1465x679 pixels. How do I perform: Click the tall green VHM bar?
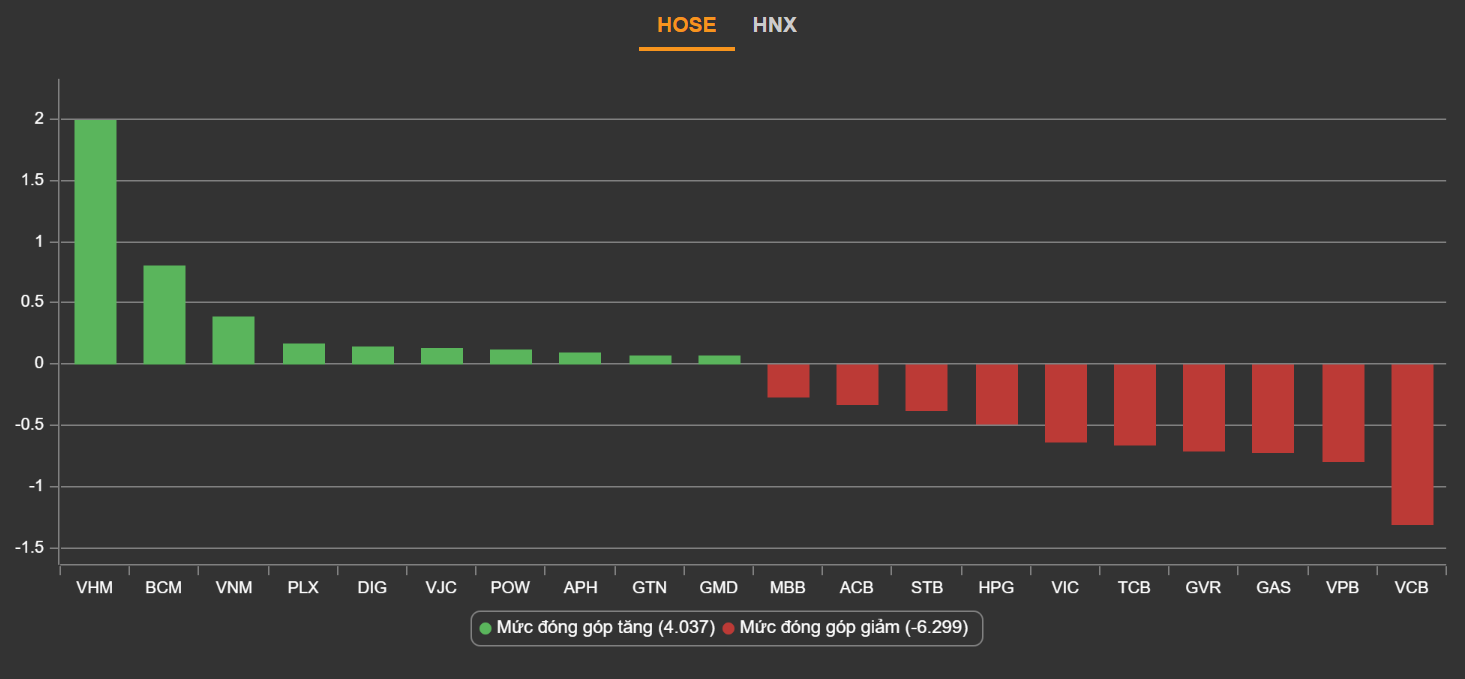click(x=95, y=241)
